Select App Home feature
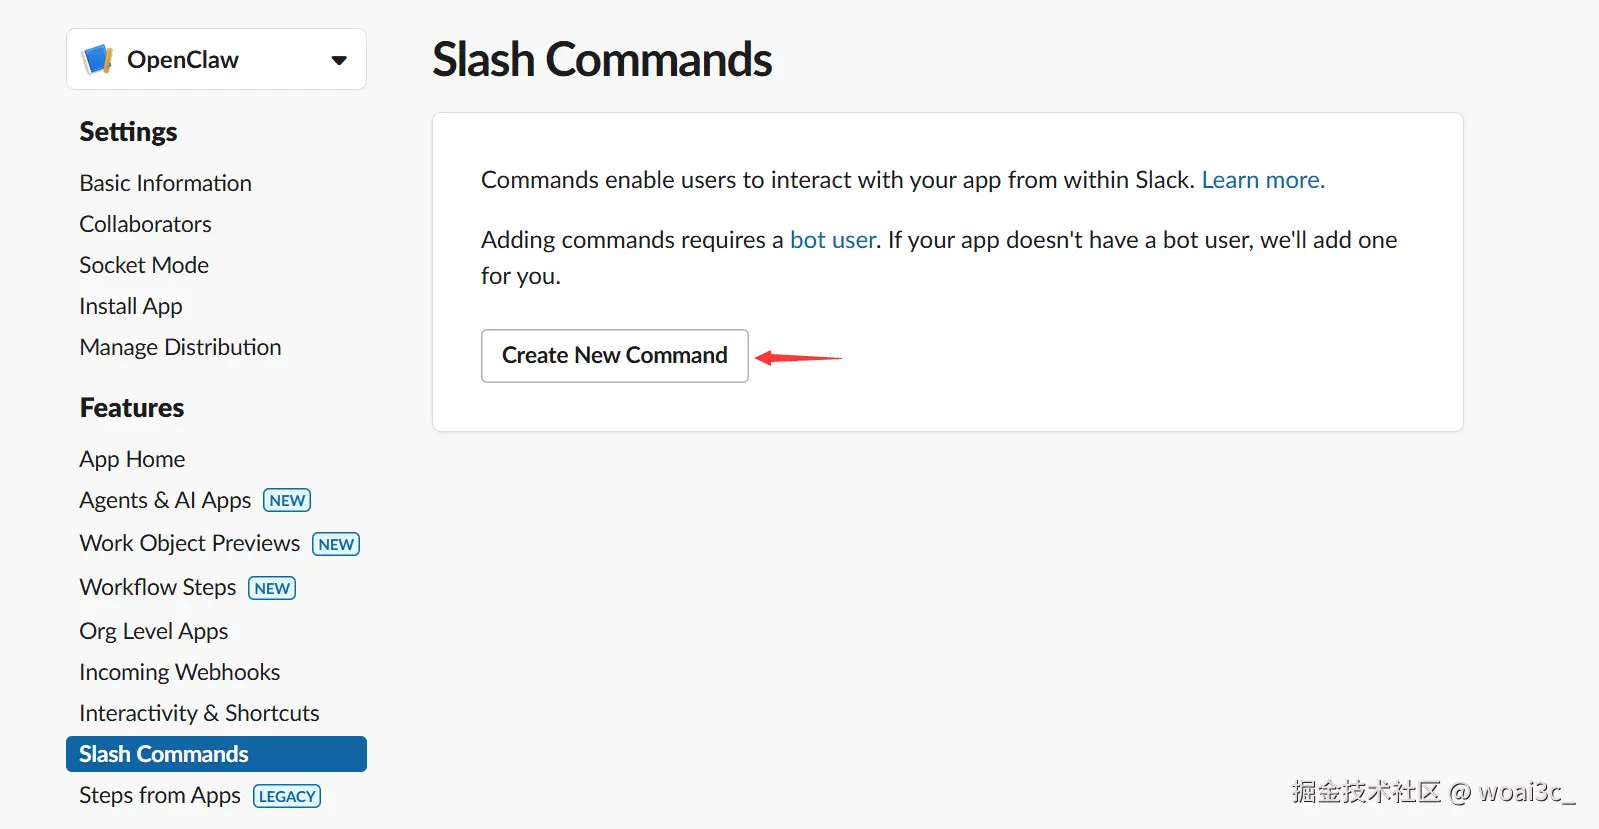 [x=132, y=459]
